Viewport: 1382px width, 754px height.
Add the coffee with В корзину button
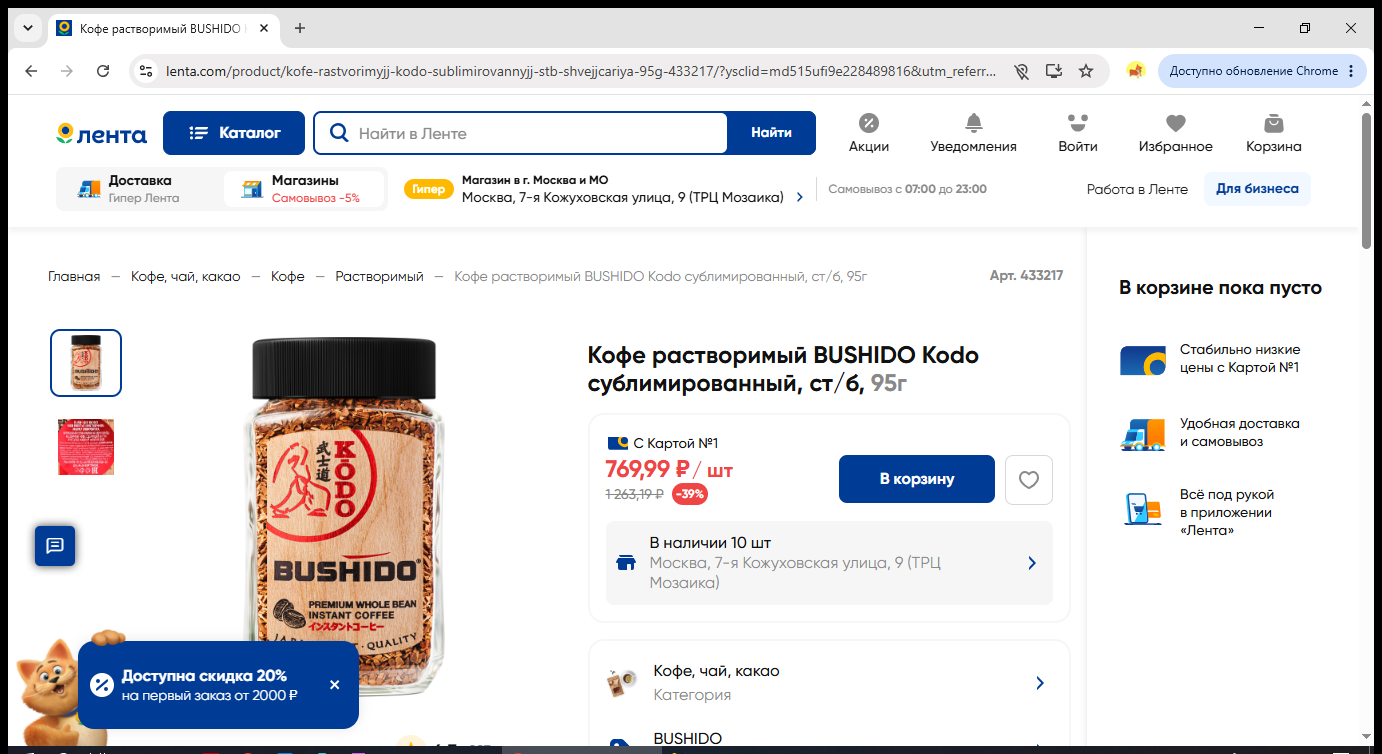[x=917, y=479]
